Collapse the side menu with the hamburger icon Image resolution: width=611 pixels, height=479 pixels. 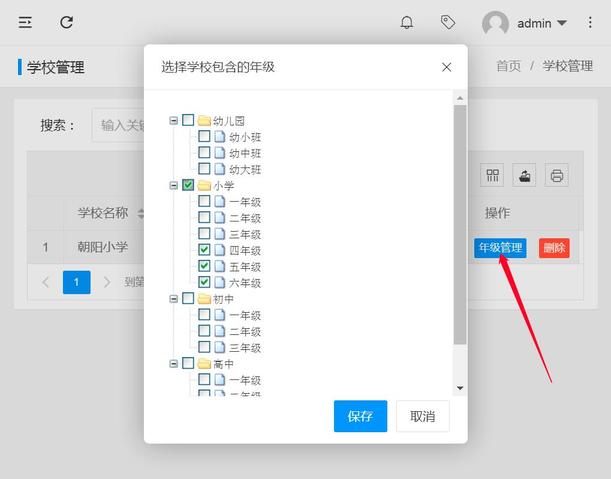pos(25,22)
